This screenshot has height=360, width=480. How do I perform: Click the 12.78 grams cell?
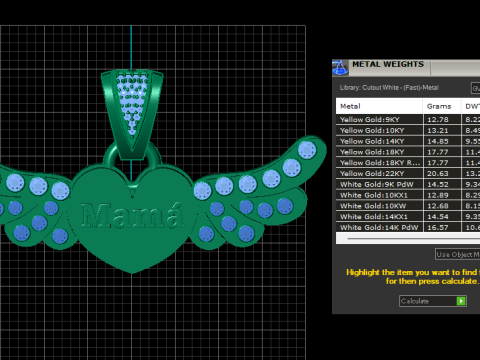click(442, 119)
